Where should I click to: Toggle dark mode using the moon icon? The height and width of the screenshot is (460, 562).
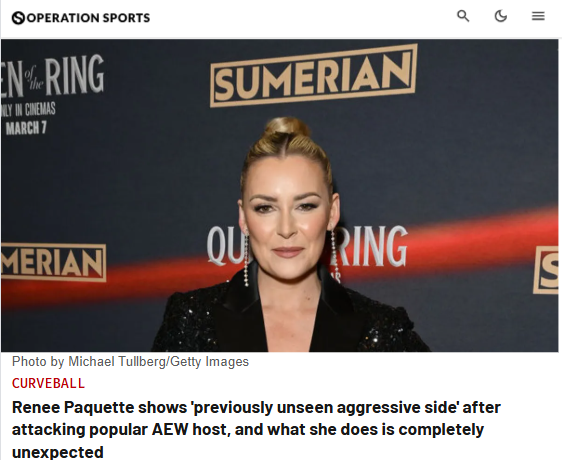(501, 16)
